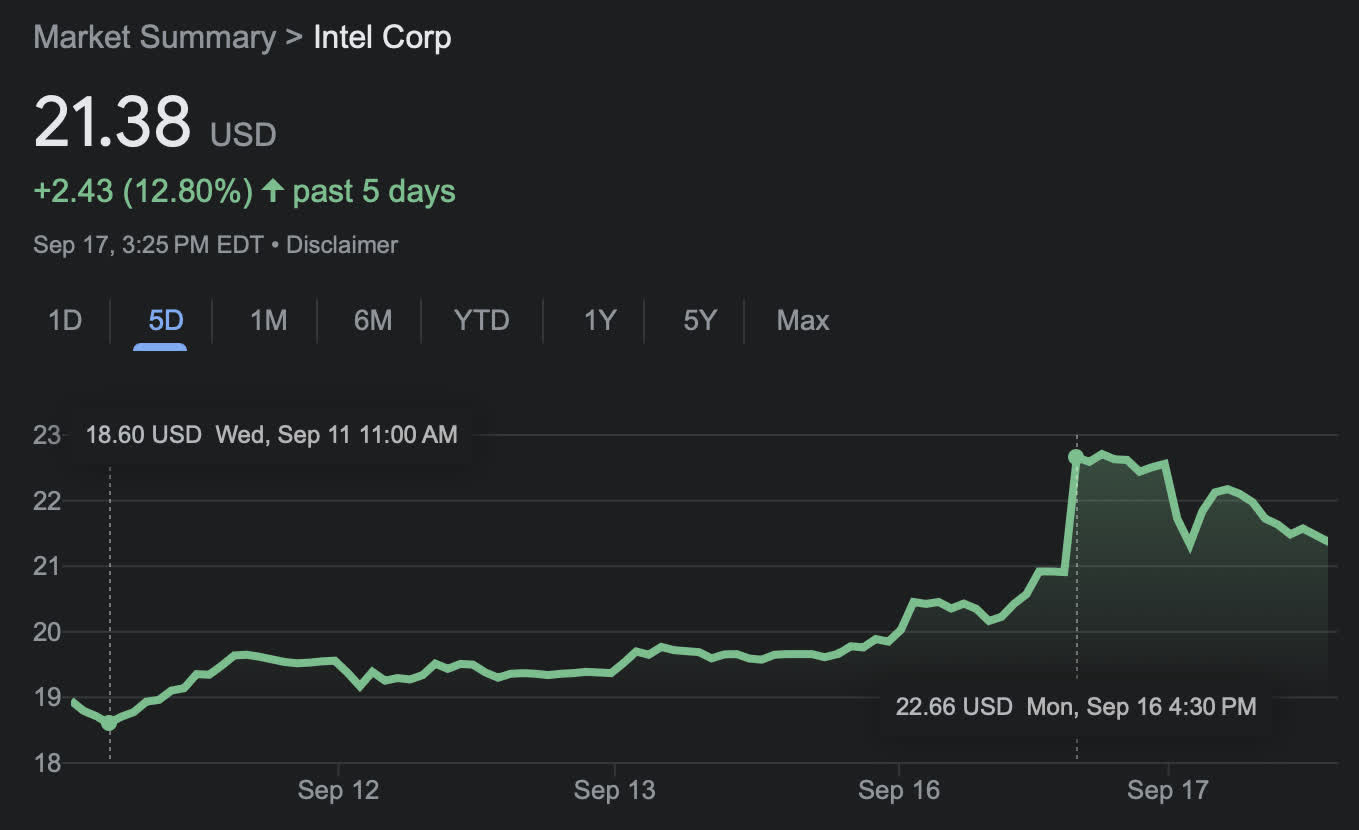Click the Market Summary breadcrumb link
The image size is (1359, 830).
[x=154, y=38]
